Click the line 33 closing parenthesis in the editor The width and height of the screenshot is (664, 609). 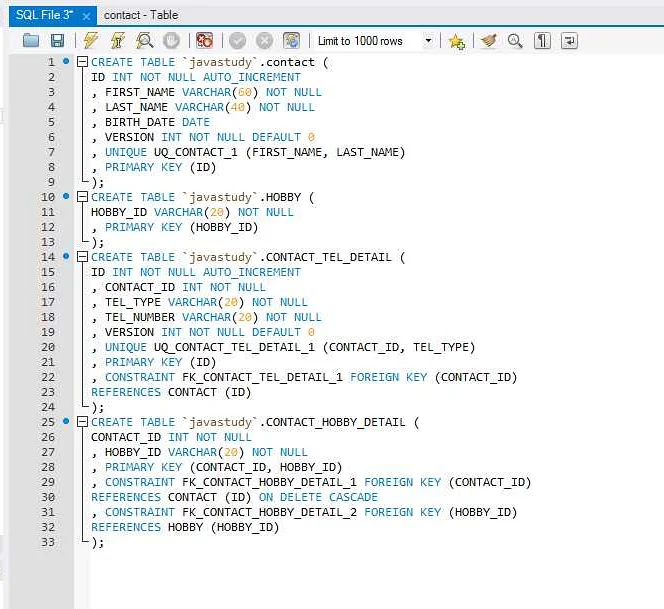click(x=97, y=542)
